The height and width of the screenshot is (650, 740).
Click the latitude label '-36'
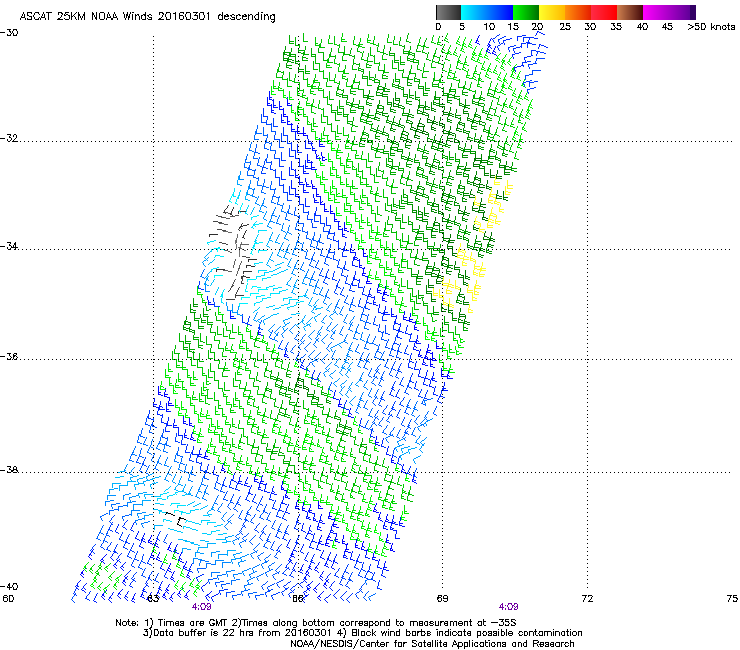(9, 356)
